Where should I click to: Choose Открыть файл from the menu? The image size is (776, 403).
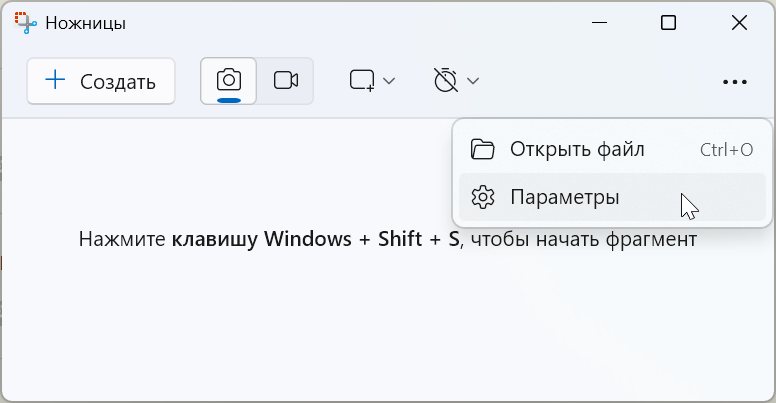tap(577, 150)
